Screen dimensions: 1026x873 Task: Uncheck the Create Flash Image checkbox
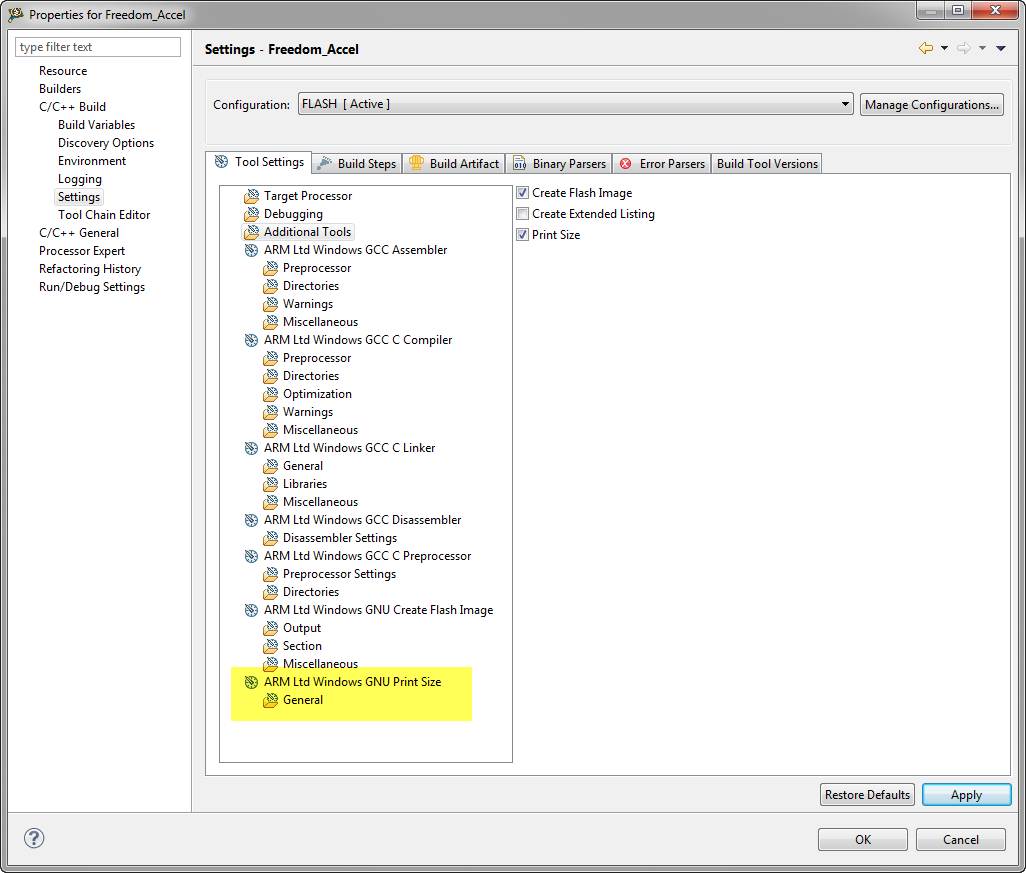pos(522,193)
